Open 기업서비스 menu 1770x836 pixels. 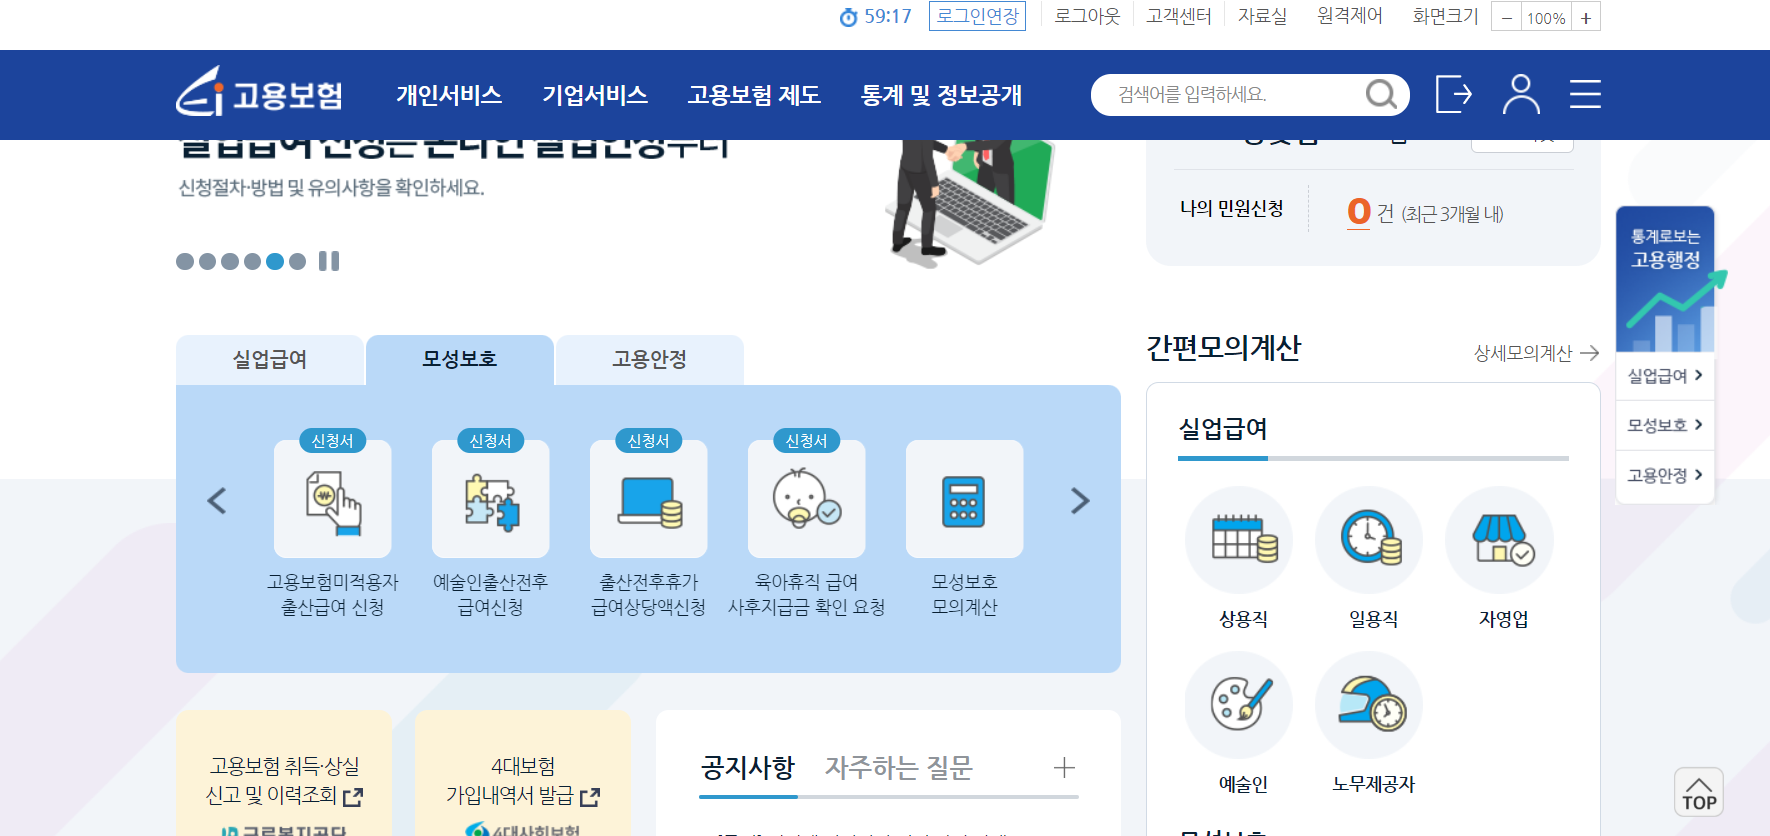pyautogui.click(x=595, y=95)
